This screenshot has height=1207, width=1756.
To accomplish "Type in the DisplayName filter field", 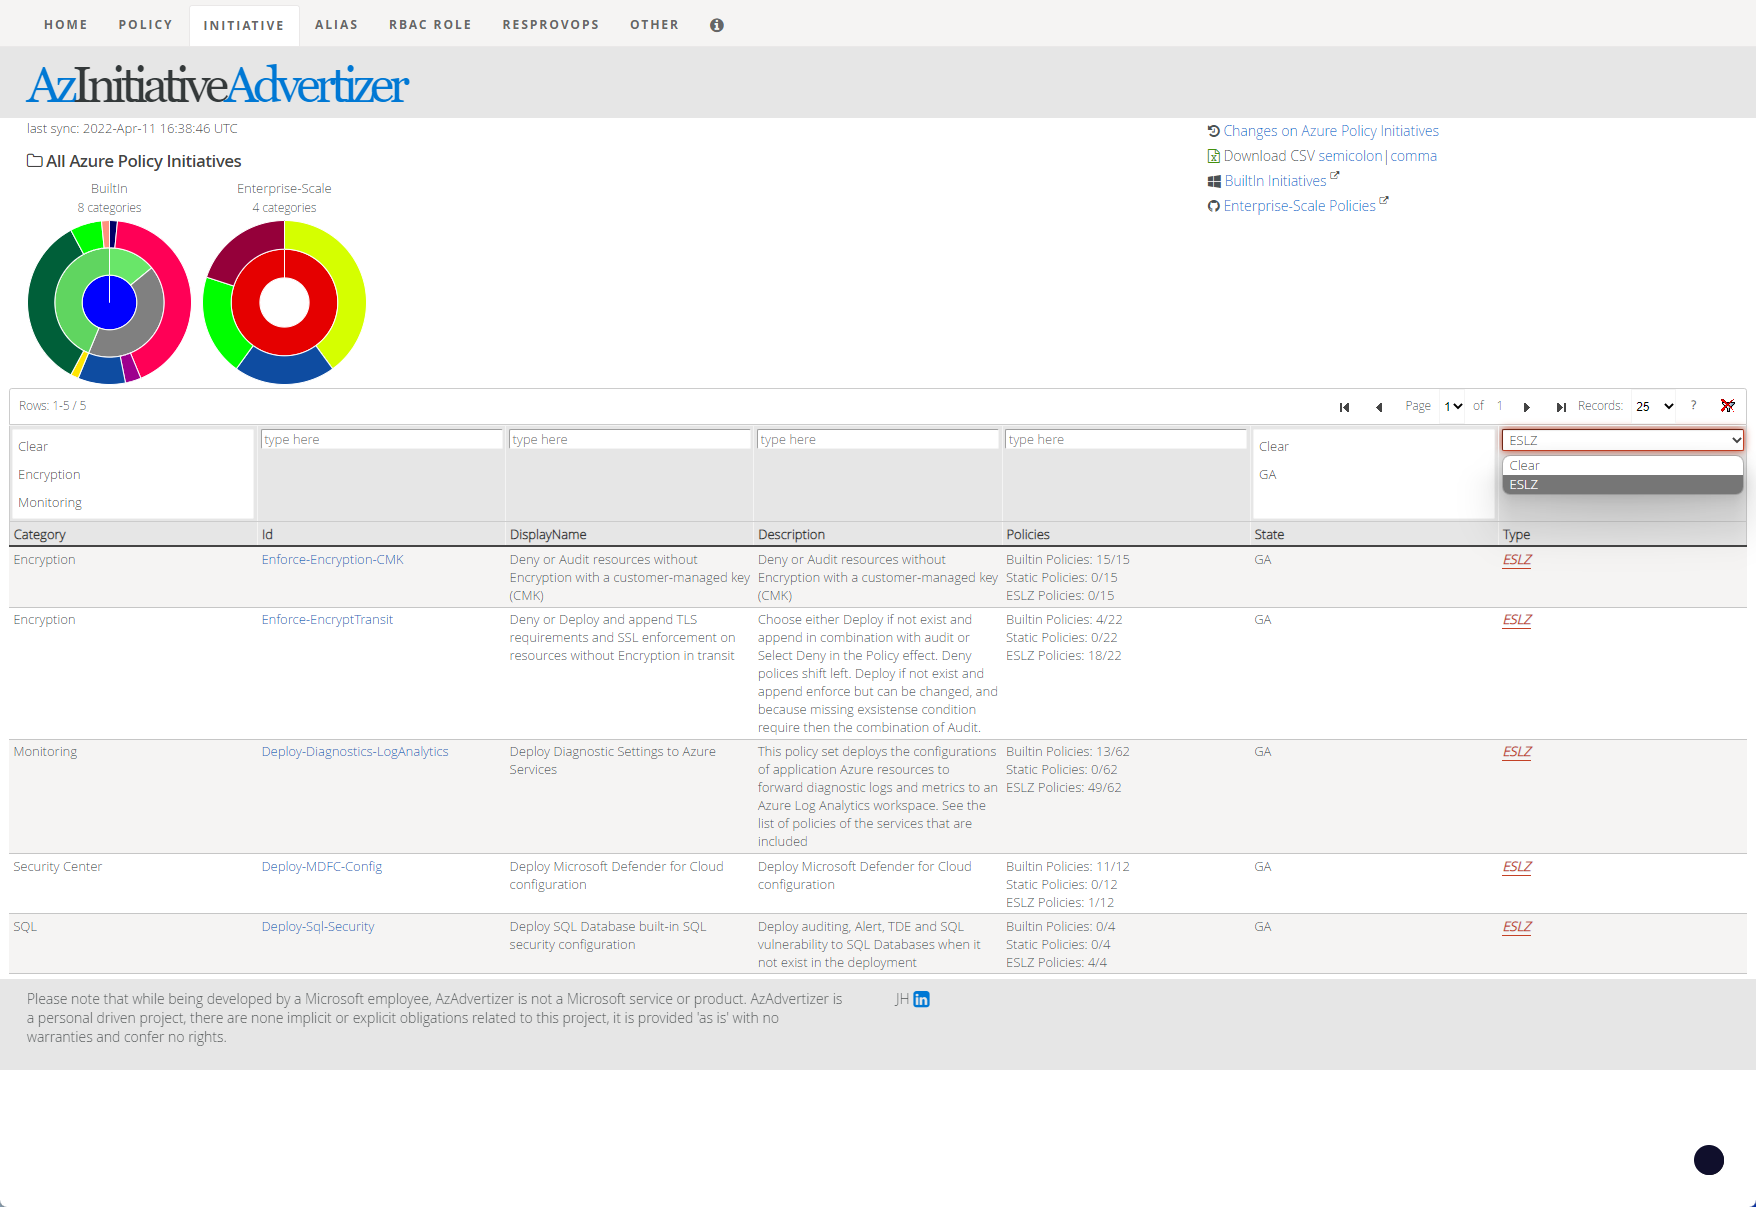I will (630, 439).
